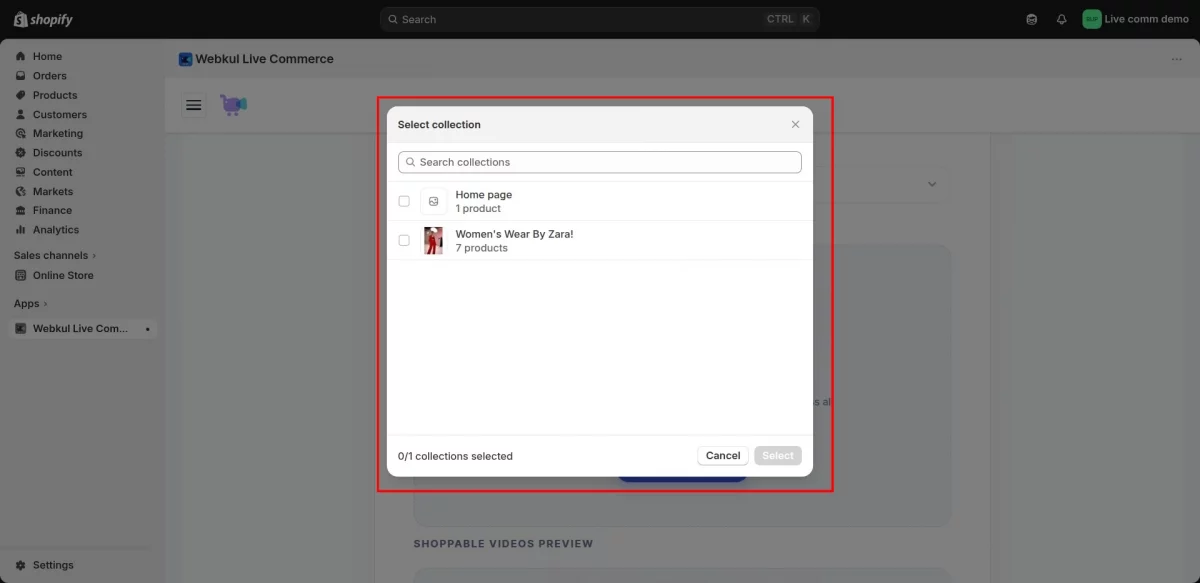
Task: Open the app hamburger menu
Action: (x=194, y=105)
